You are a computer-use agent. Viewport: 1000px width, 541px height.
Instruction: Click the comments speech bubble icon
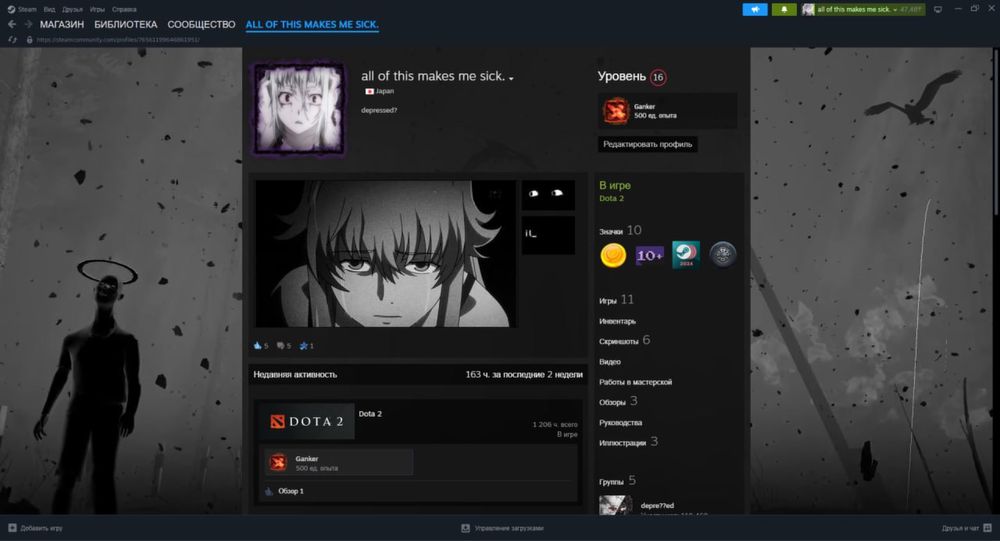tap(281, 346)
